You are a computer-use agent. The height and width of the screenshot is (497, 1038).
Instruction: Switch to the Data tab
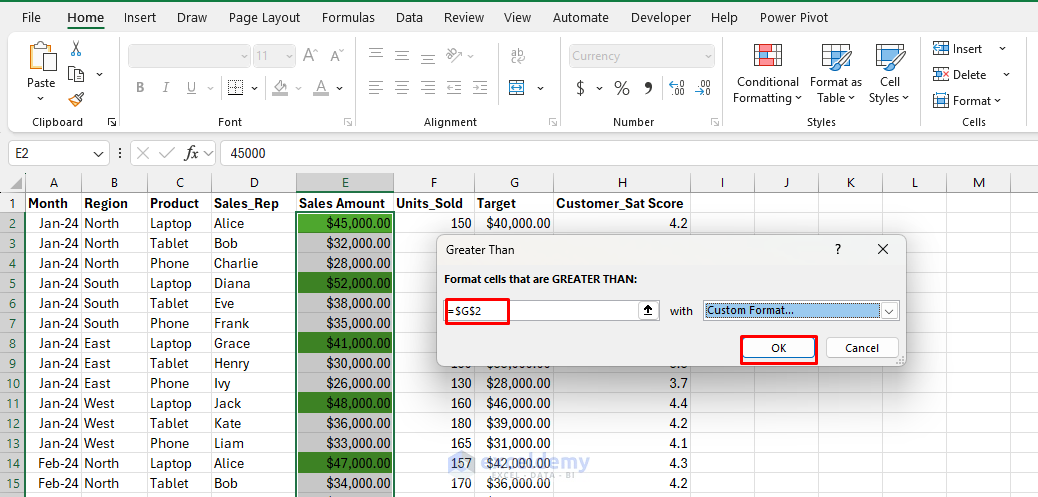point(409,18)
